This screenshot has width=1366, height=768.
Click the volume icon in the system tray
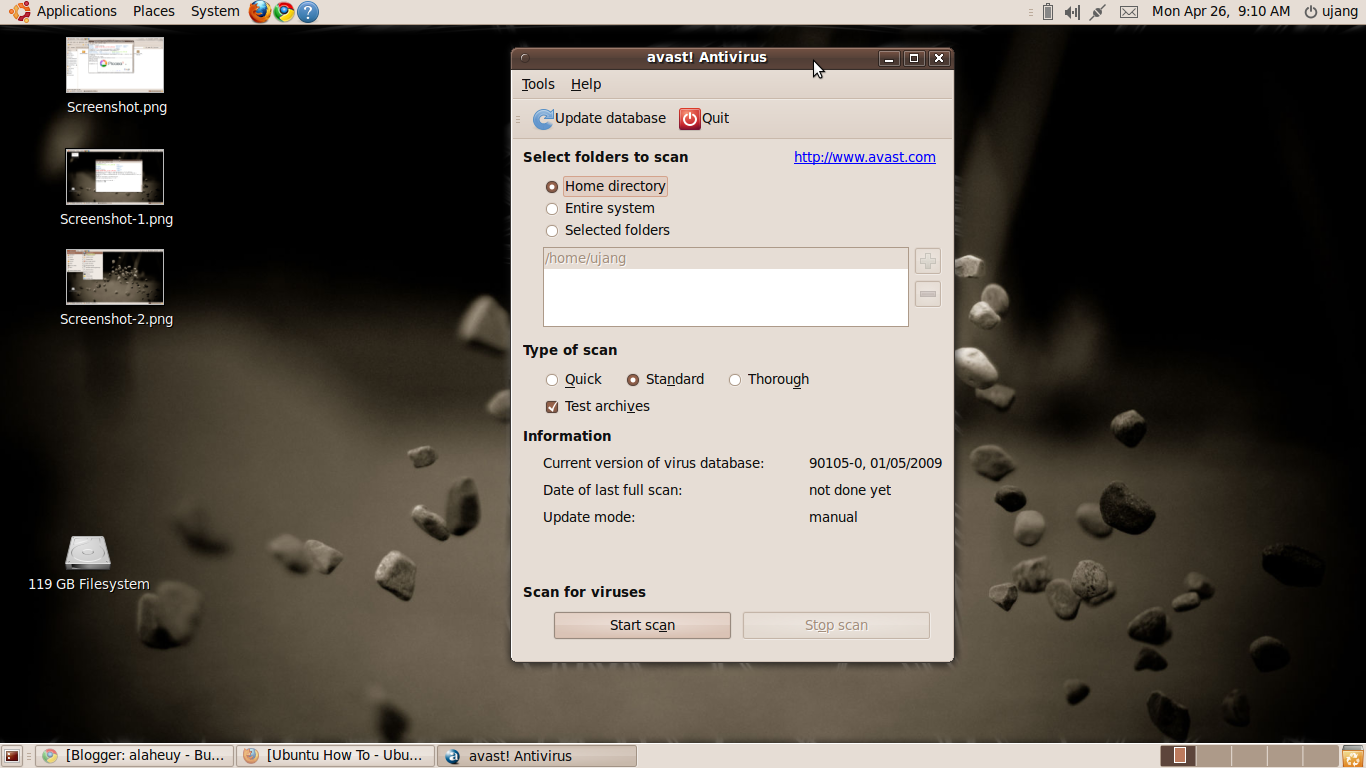(1072, 12)
